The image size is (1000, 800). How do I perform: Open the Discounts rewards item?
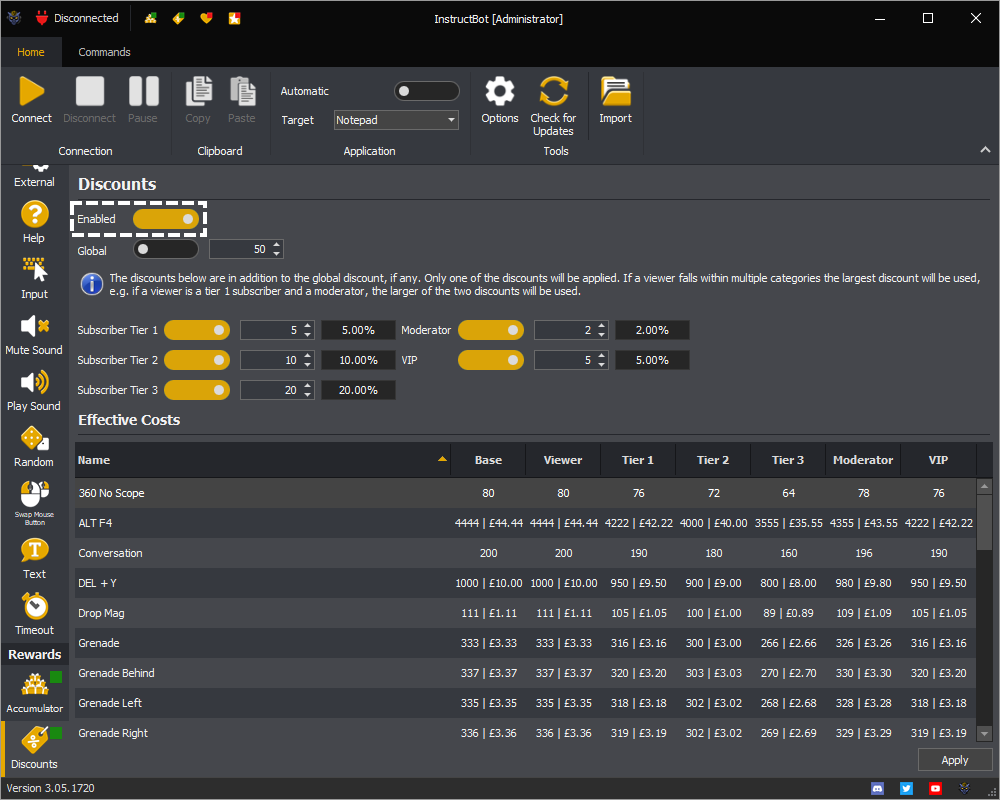click(x=34, y=748)
